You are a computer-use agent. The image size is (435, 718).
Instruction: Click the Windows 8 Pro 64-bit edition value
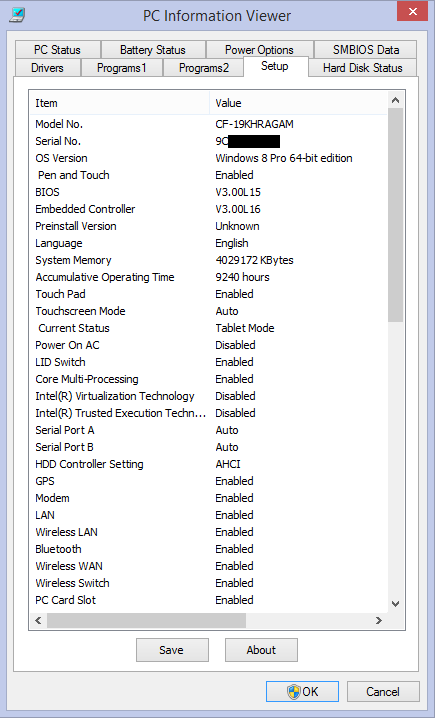pos(284,158)
